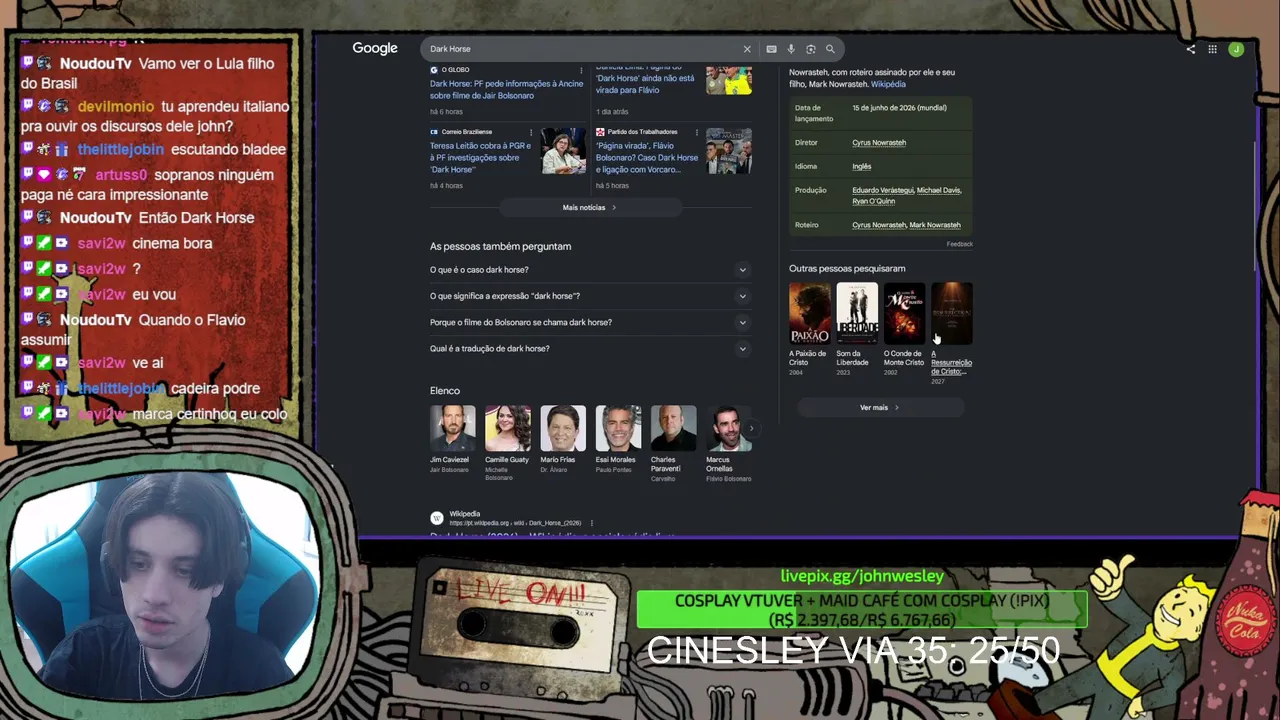Click the release date "15 de junho de 2026"
Viewport: 1280px width, 720px height.
click(x=899, y=108)
